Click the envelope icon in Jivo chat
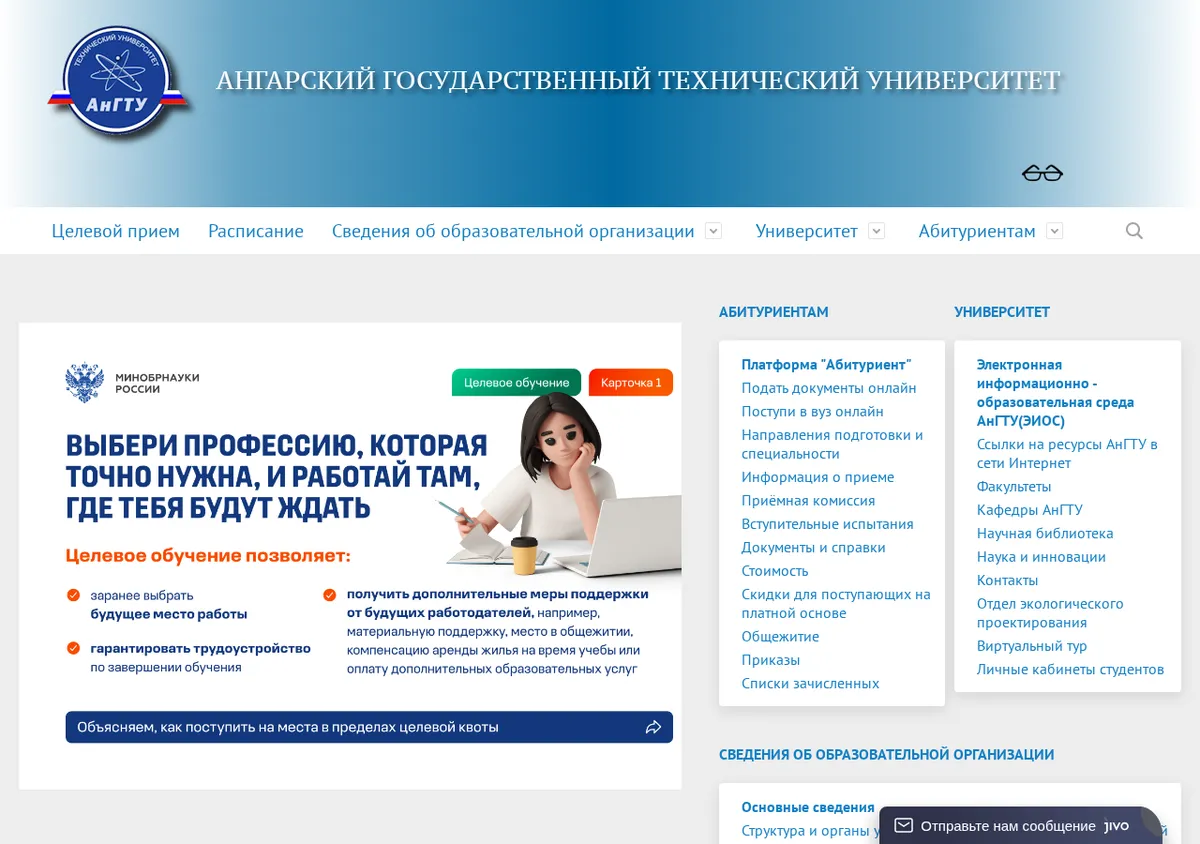The width and height of the screenshot is (1200, 844). (x=903, y=826)
